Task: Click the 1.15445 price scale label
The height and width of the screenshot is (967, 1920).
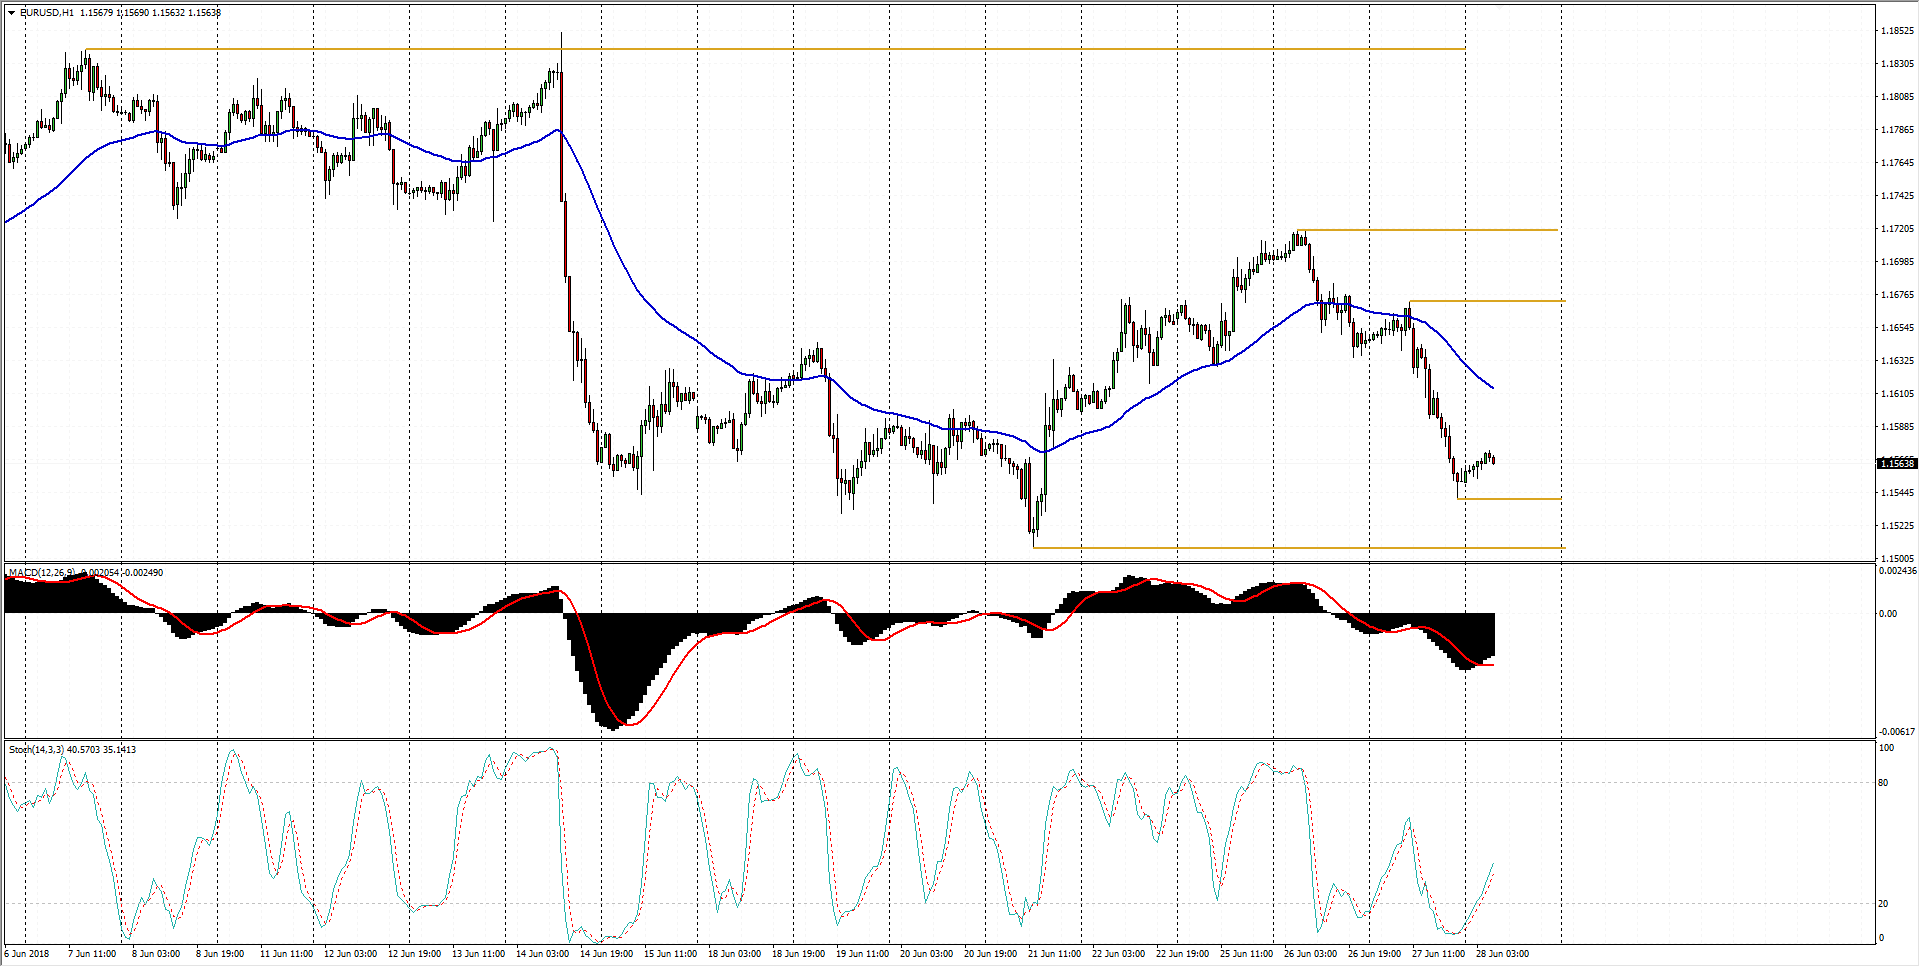Action: coord(1897,493)
